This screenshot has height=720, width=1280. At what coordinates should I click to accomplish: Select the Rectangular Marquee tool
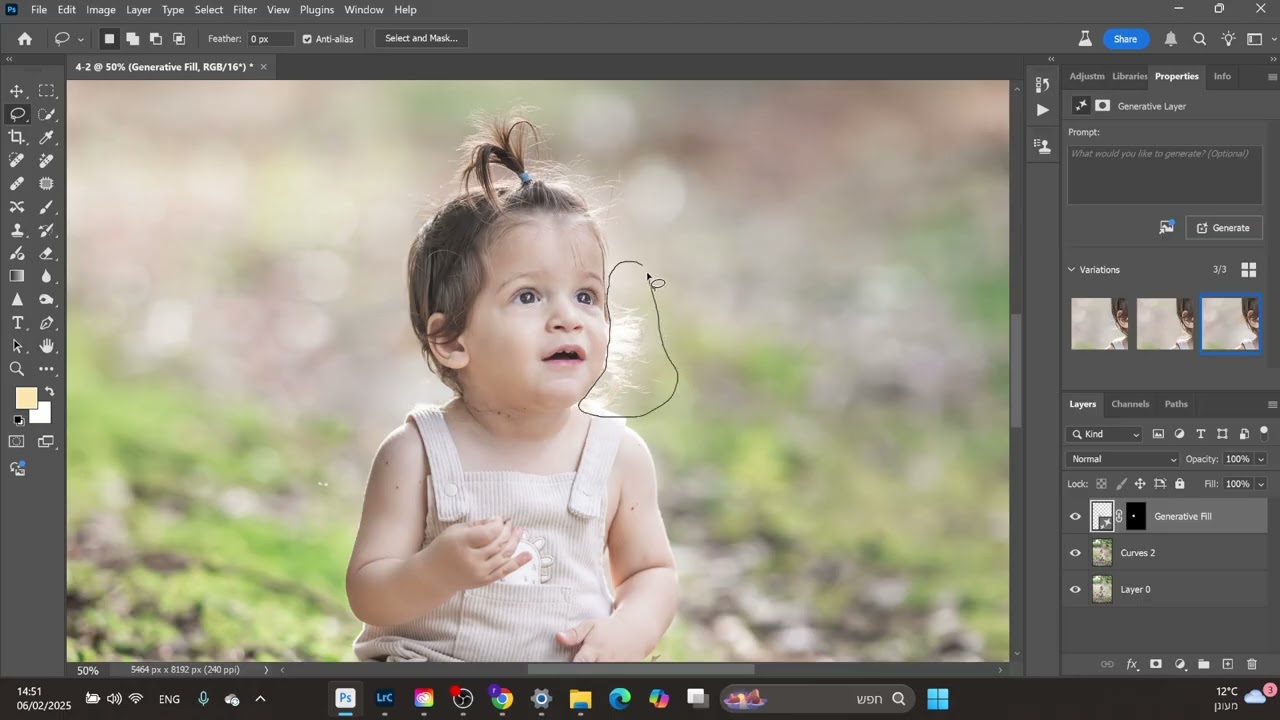tap(46, 91)
